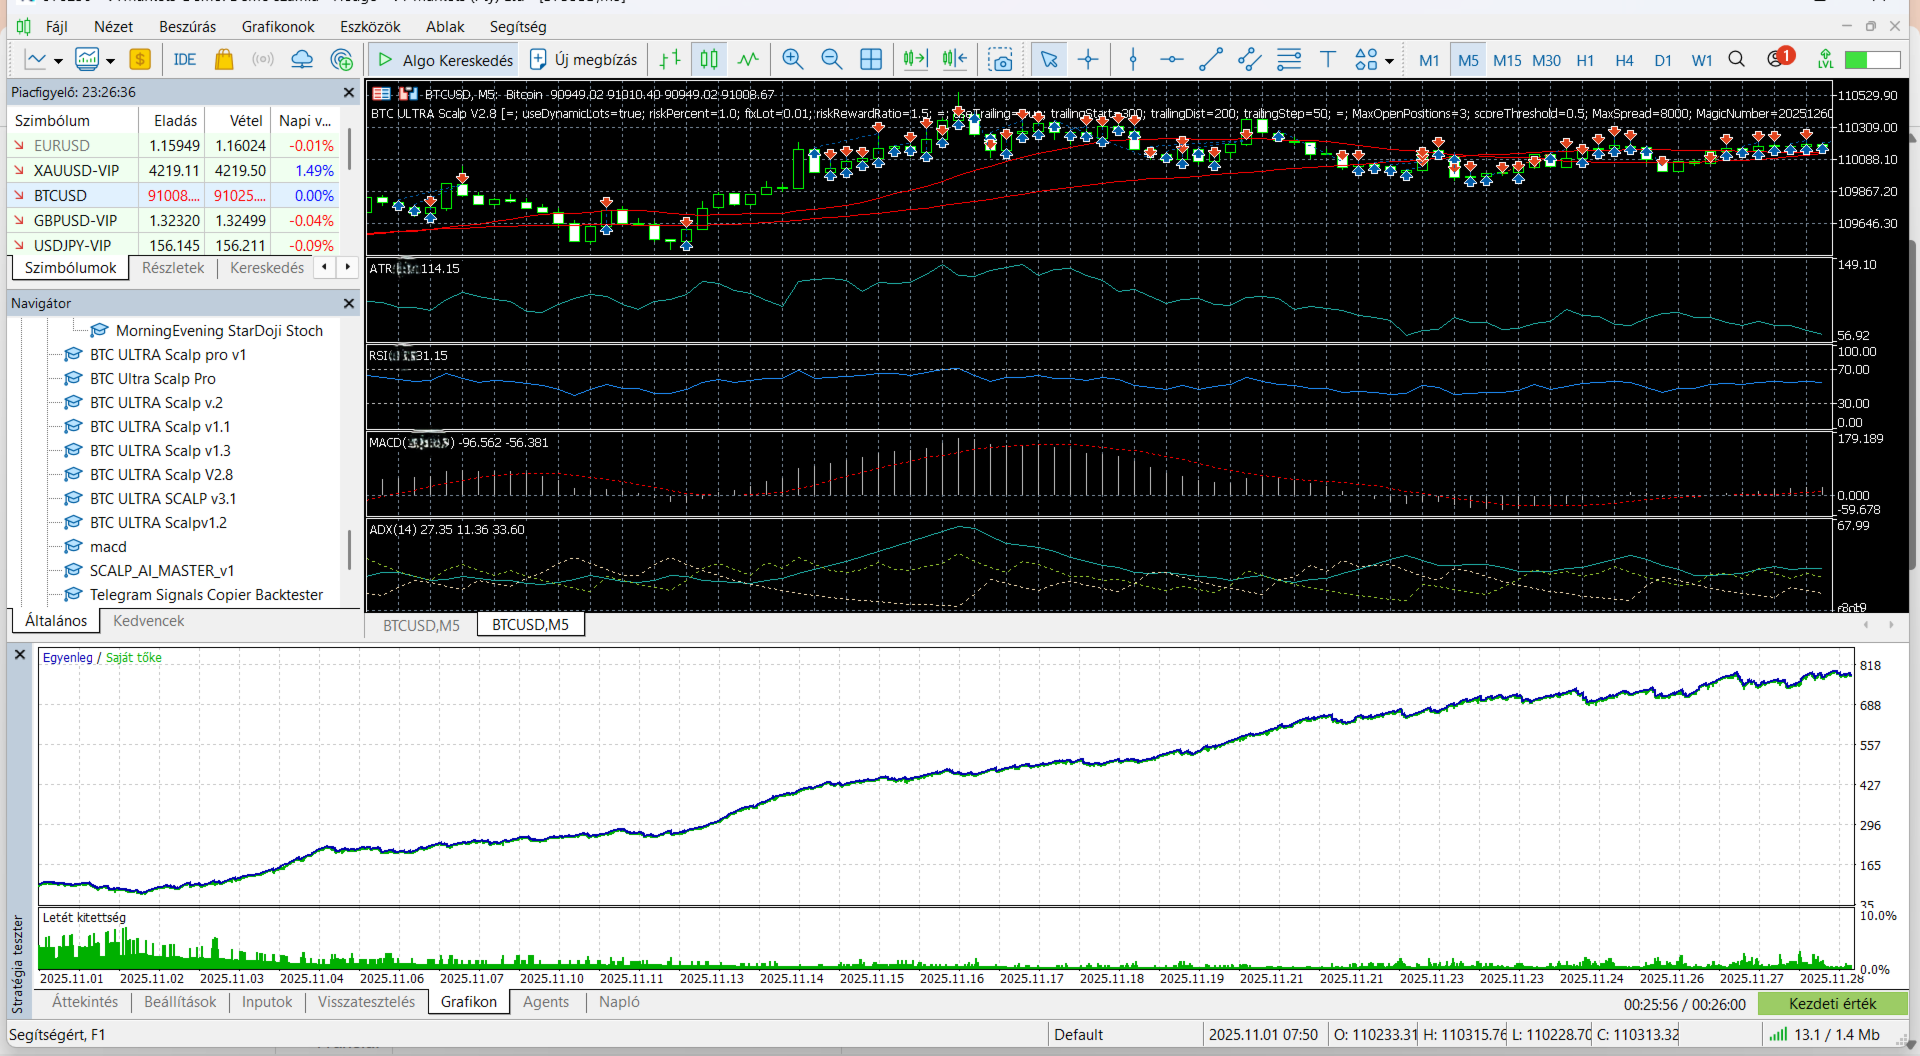Open the MetaEditor IDE
The width and height of the screenshot is (1920, 1056).
tap(184, 60)
